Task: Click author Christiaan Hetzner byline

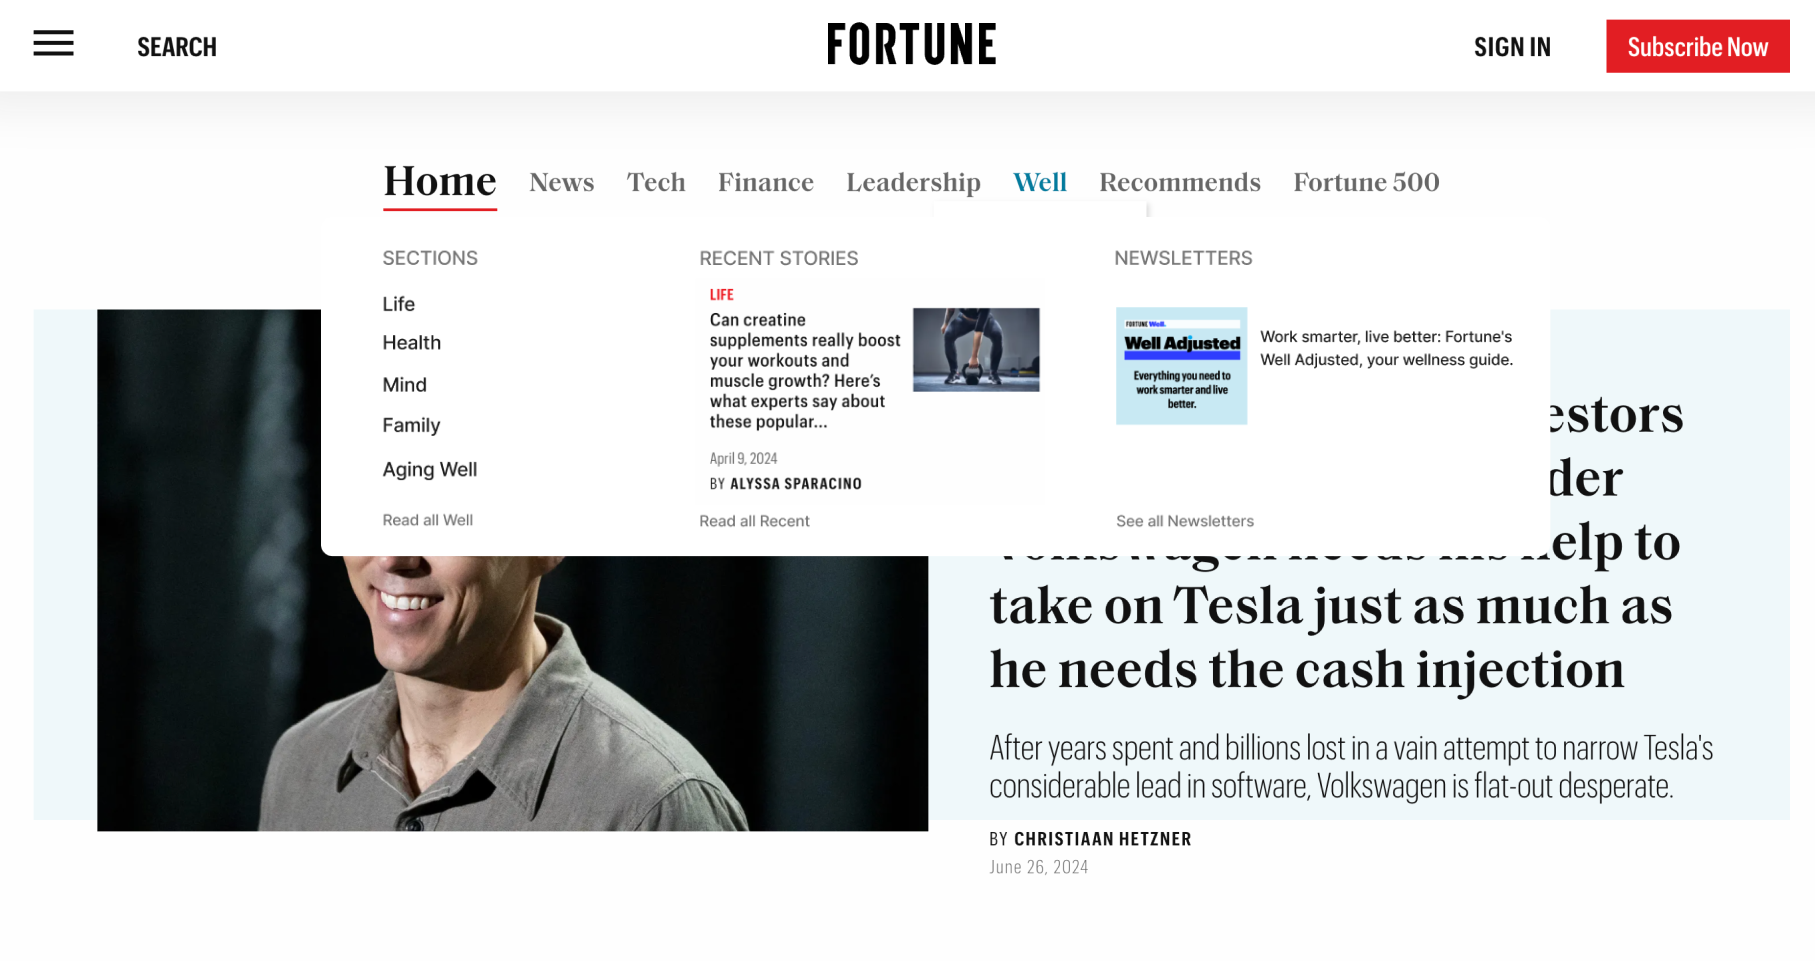Action: pyautogui.click(x=1102, y=839)
